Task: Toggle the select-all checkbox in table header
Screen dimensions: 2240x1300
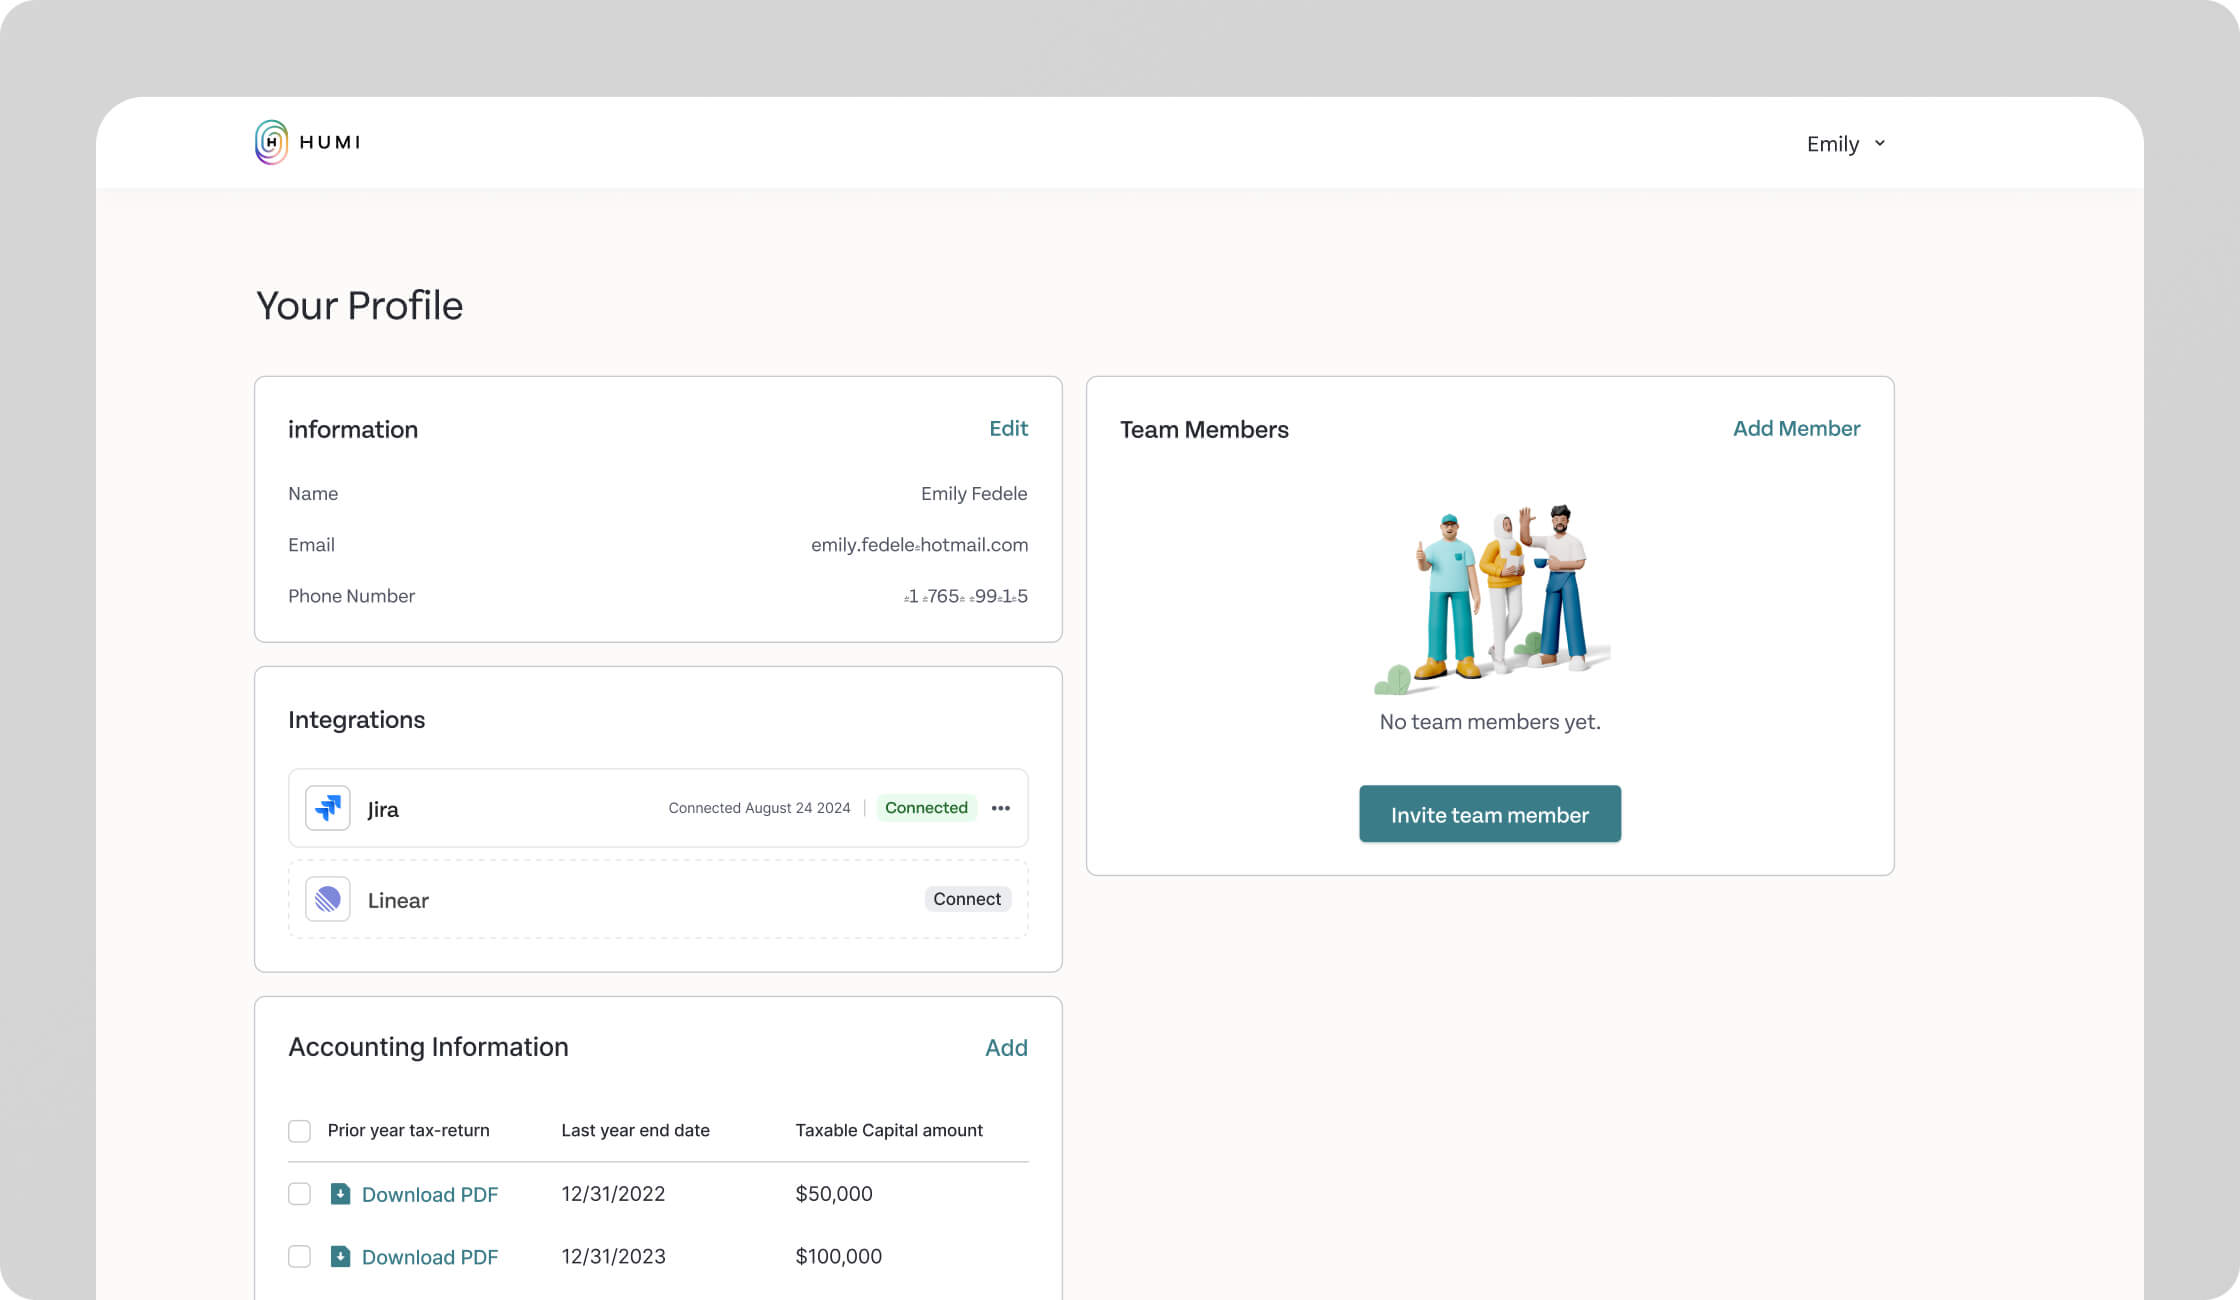Action: point(299,1131)
